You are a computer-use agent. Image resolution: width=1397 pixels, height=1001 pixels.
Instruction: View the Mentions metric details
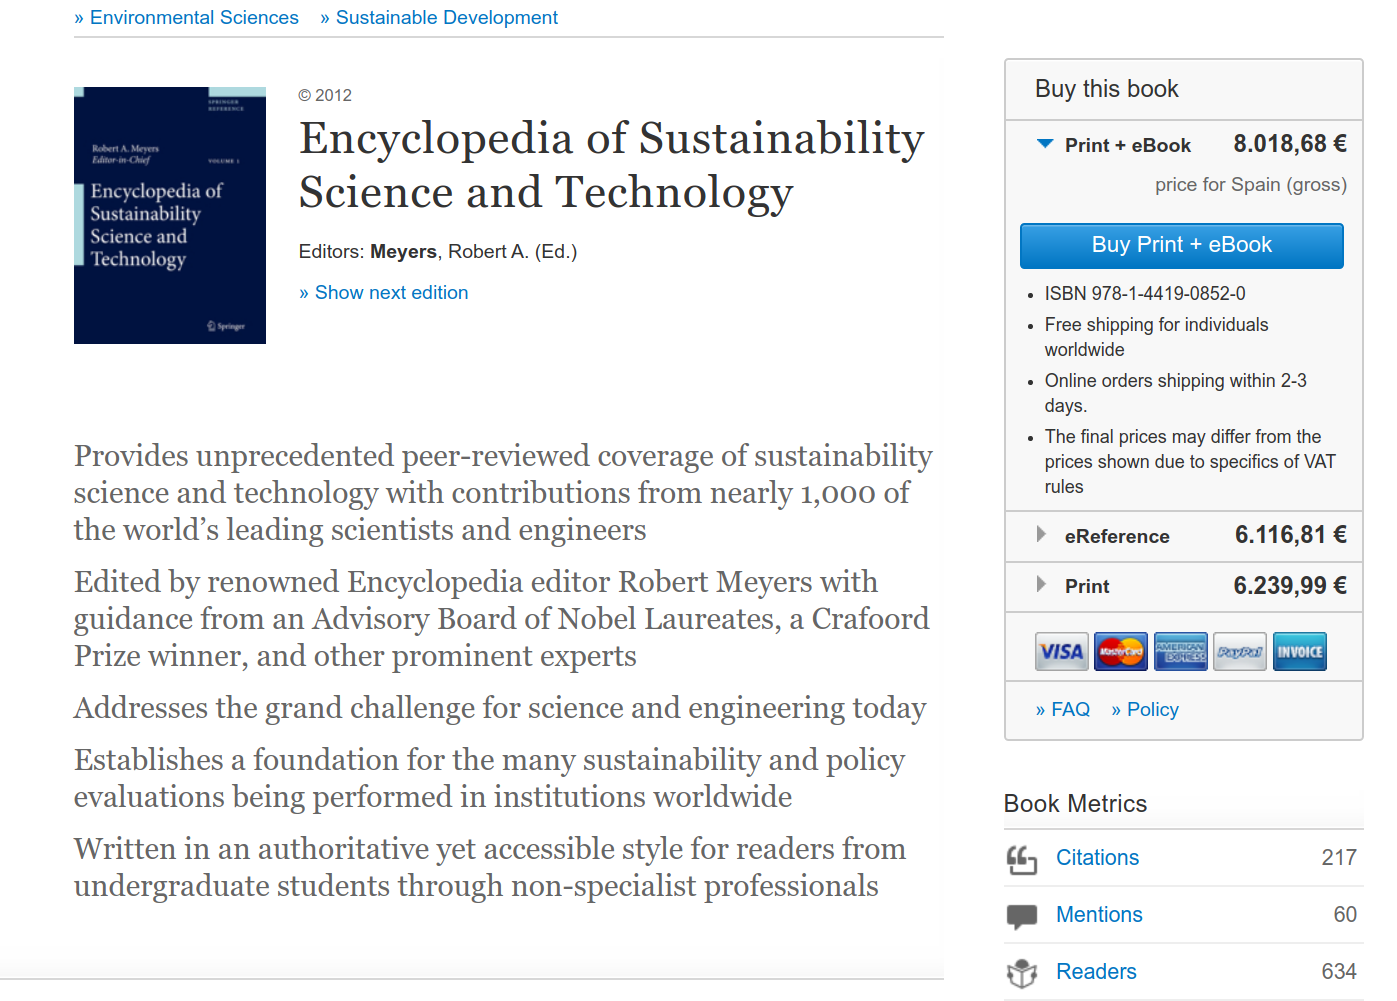[1099, 915]
